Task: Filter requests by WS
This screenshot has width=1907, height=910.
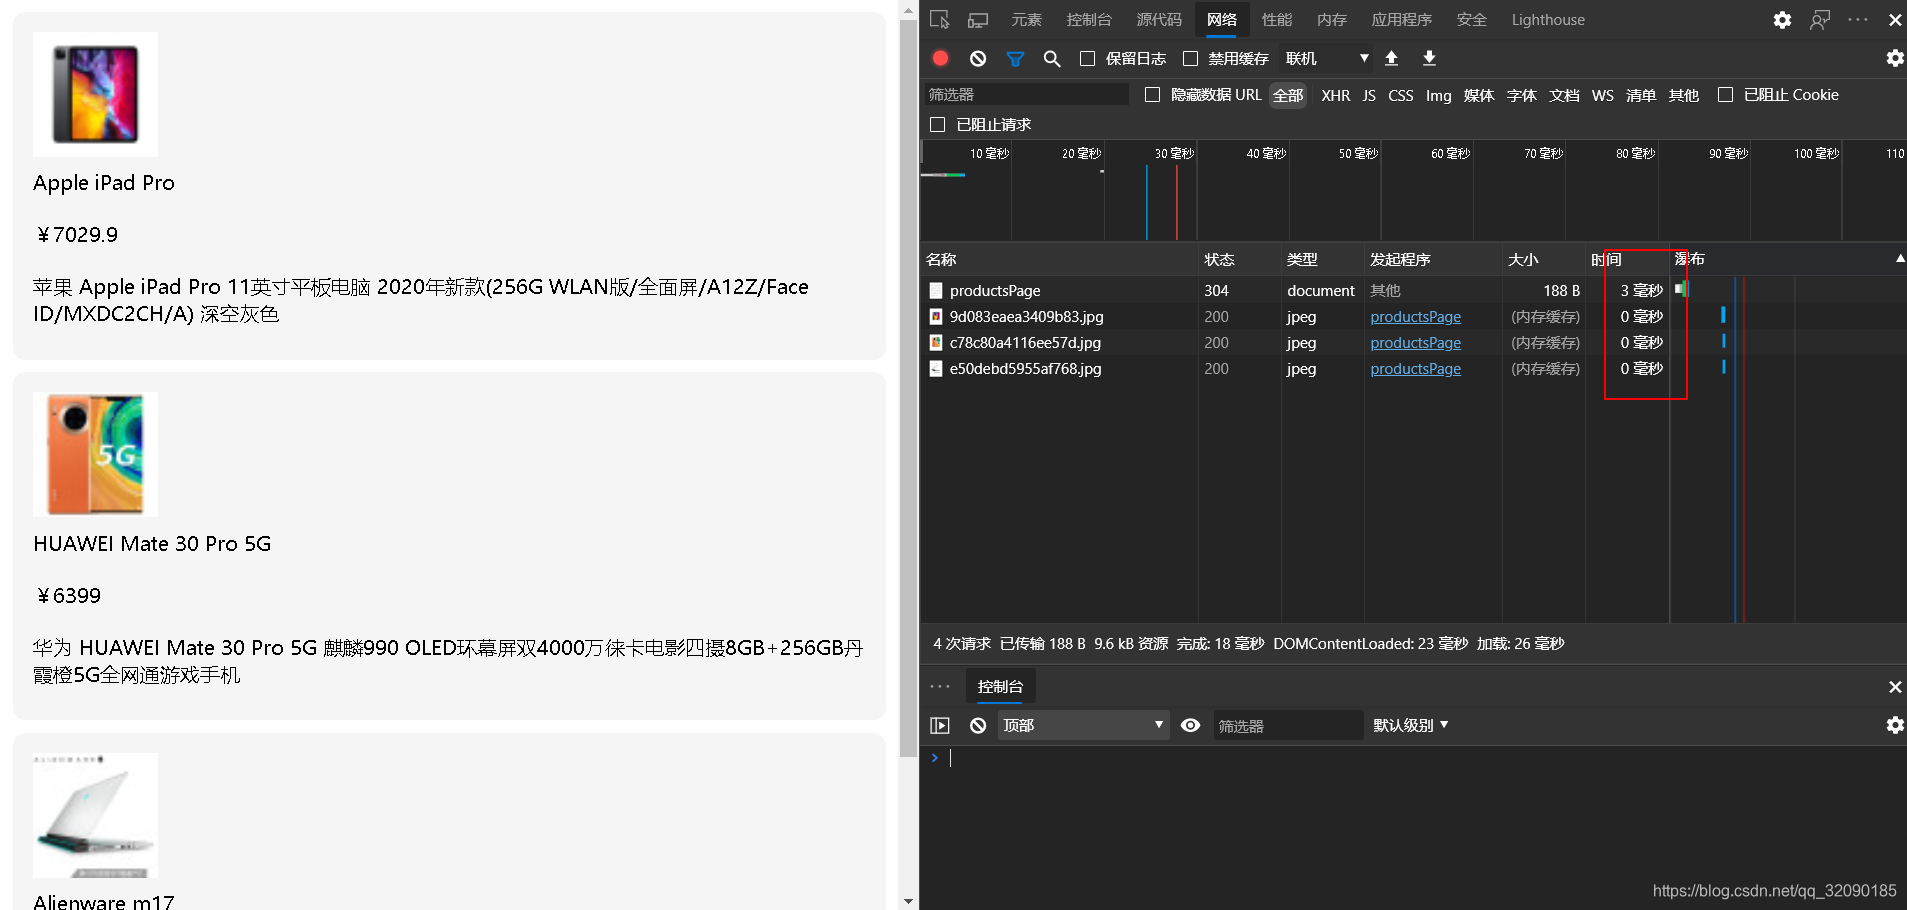Action: [x=1602, y=95]
